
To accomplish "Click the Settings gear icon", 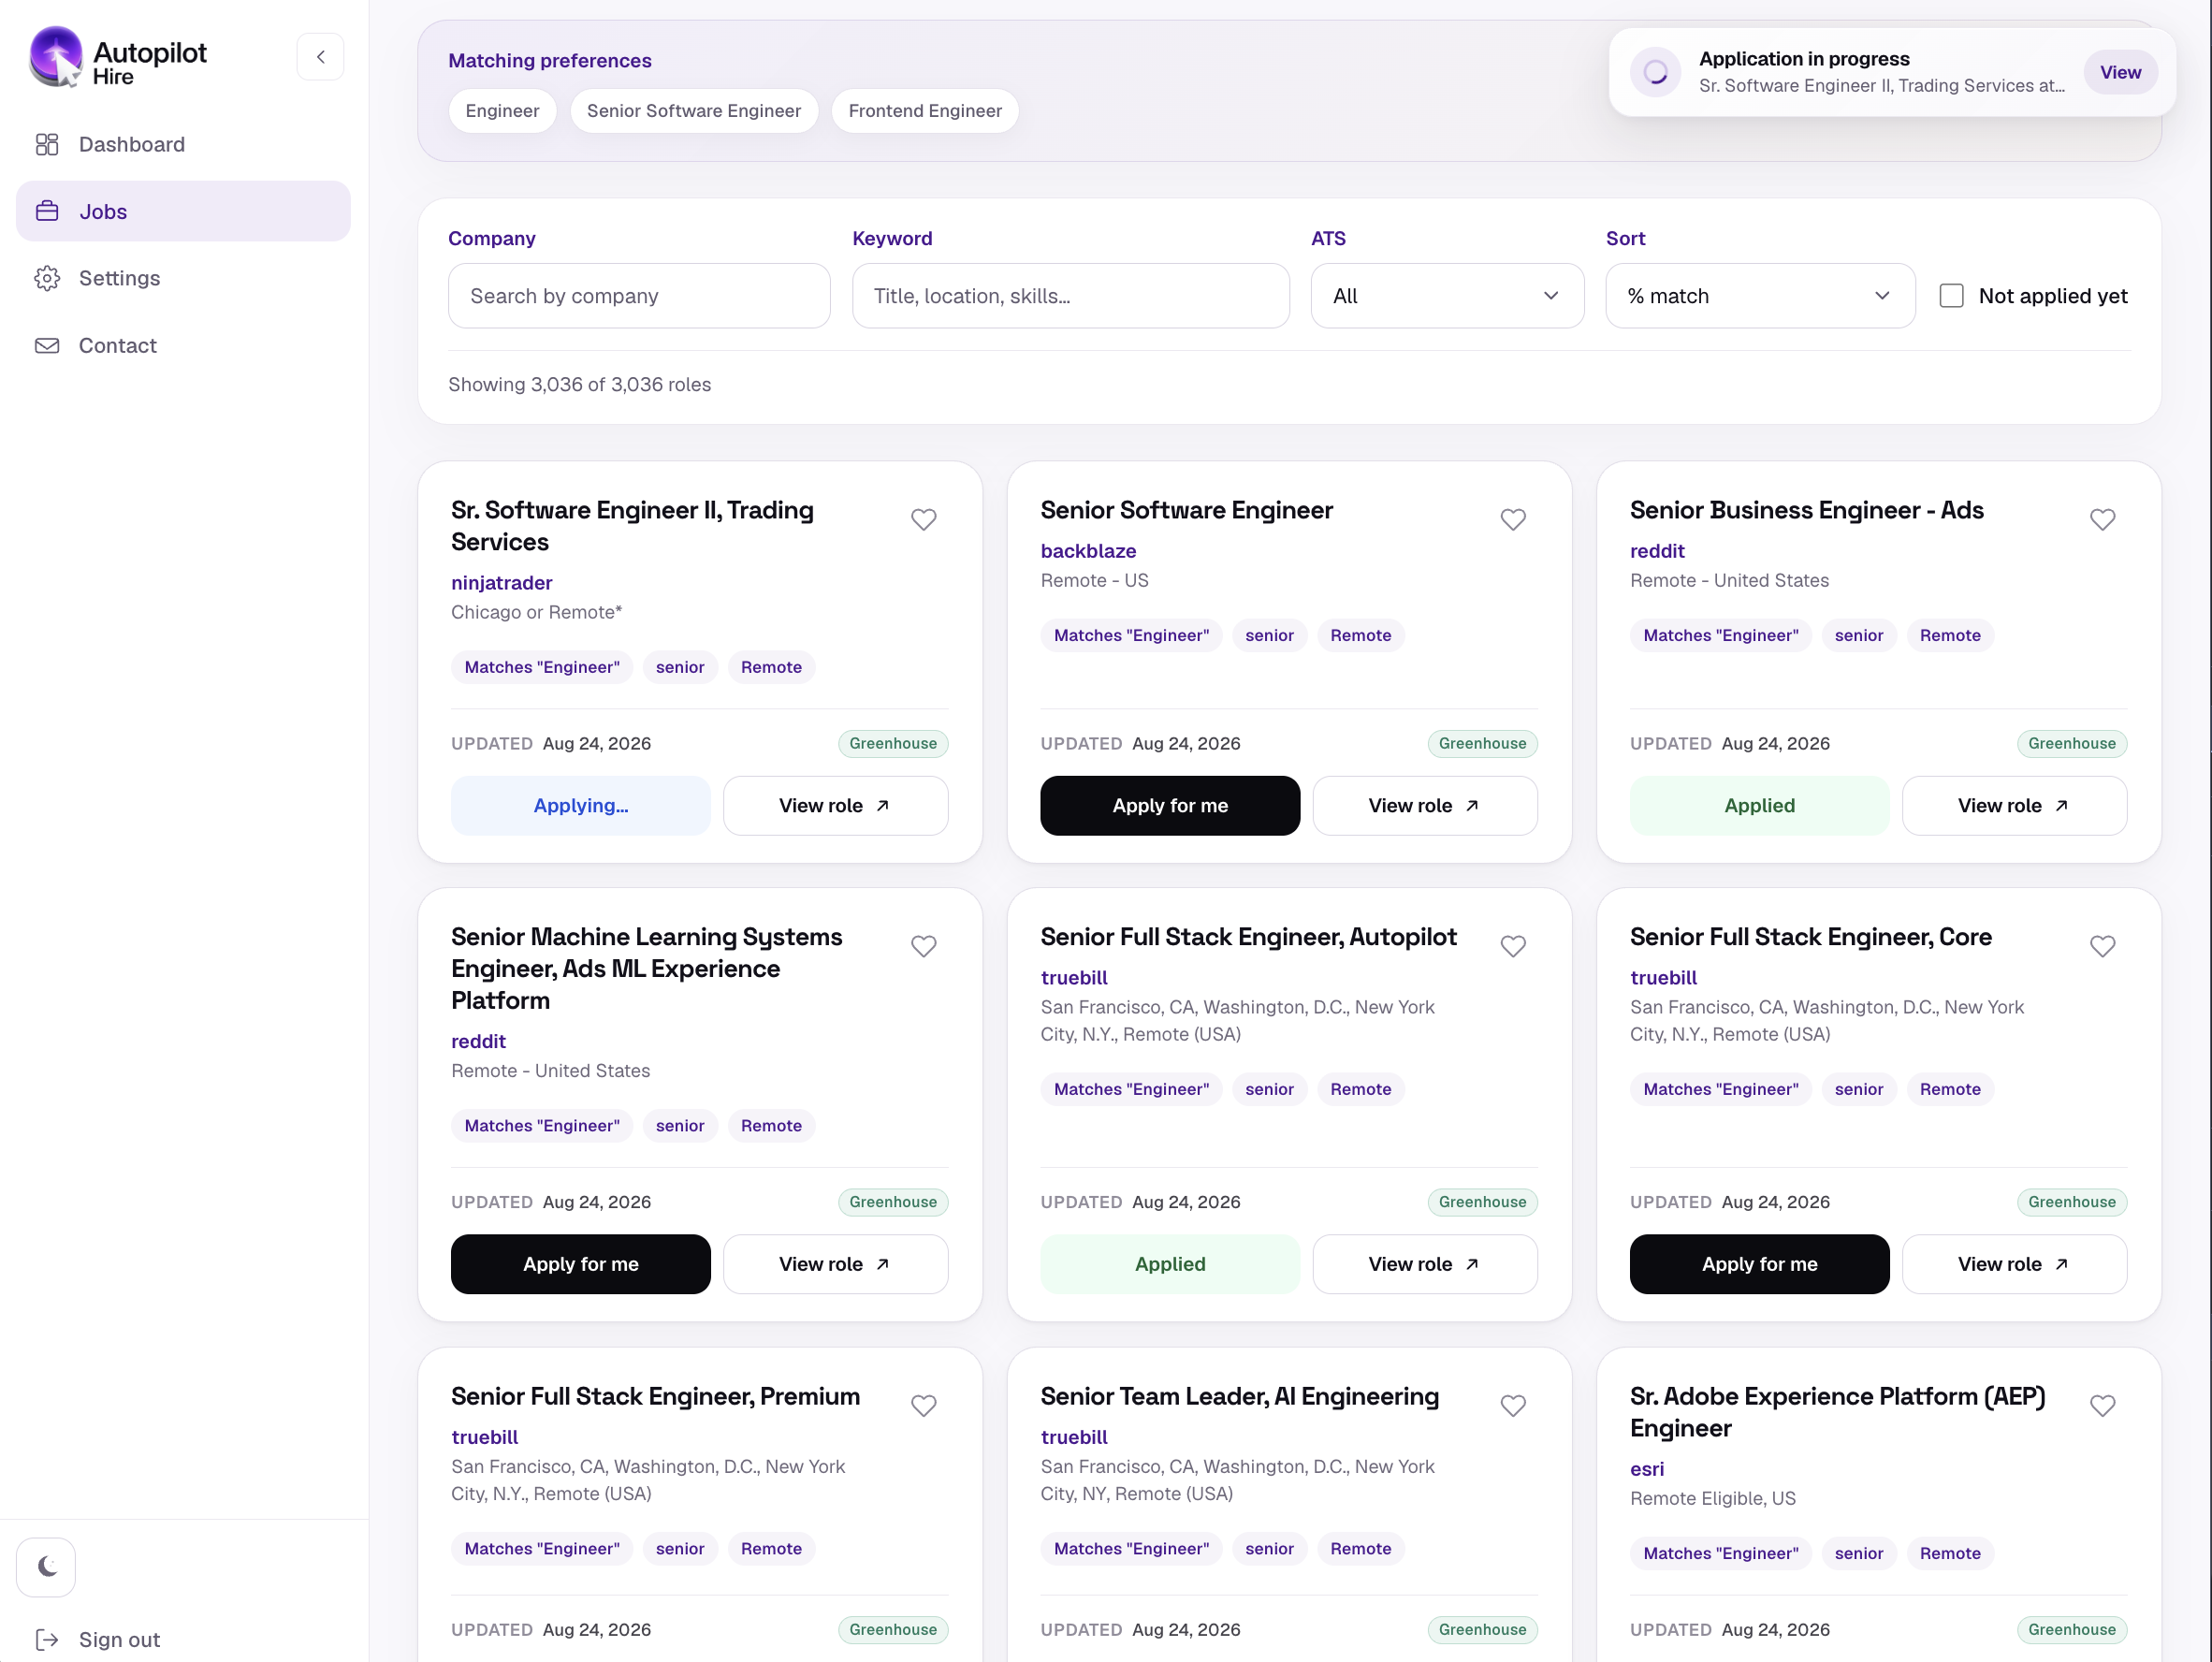I will [x=47, y=278].
